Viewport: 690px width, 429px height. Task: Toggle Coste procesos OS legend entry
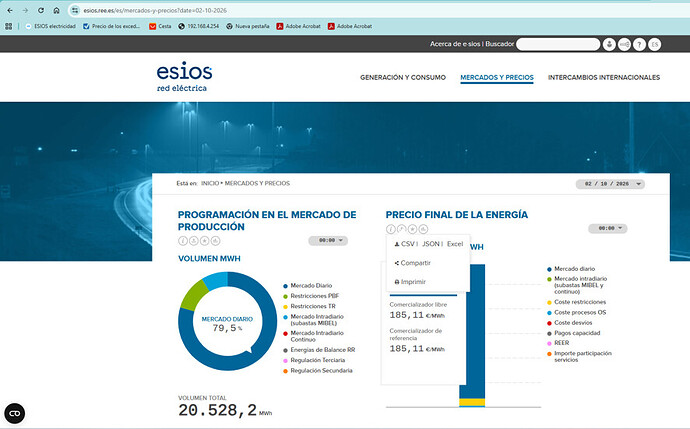(576, 312)
